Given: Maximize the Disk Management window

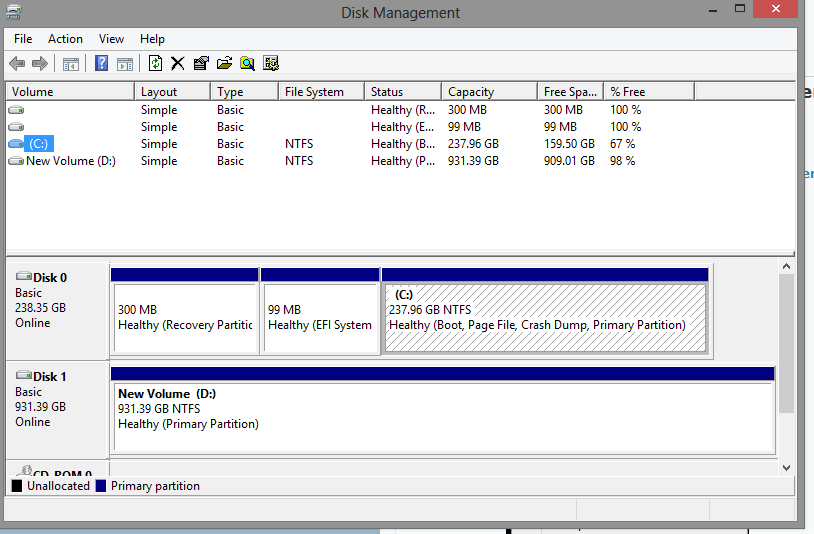Looking at the screenshot, I should [740, 9].
